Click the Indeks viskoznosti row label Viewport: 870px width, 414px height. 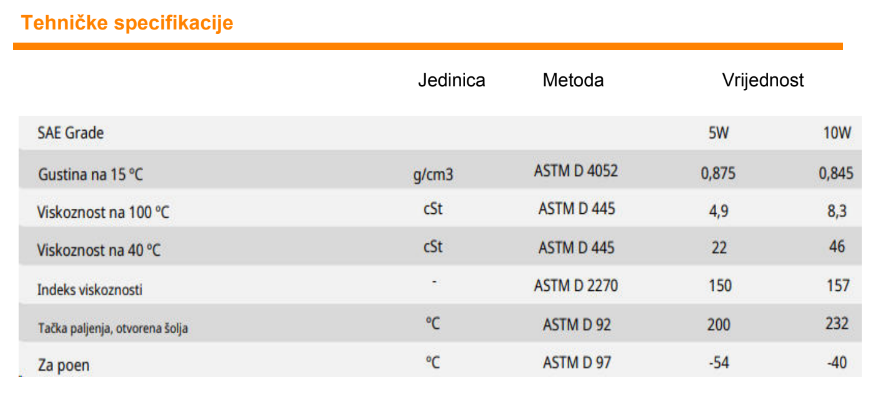coord(89,289)
